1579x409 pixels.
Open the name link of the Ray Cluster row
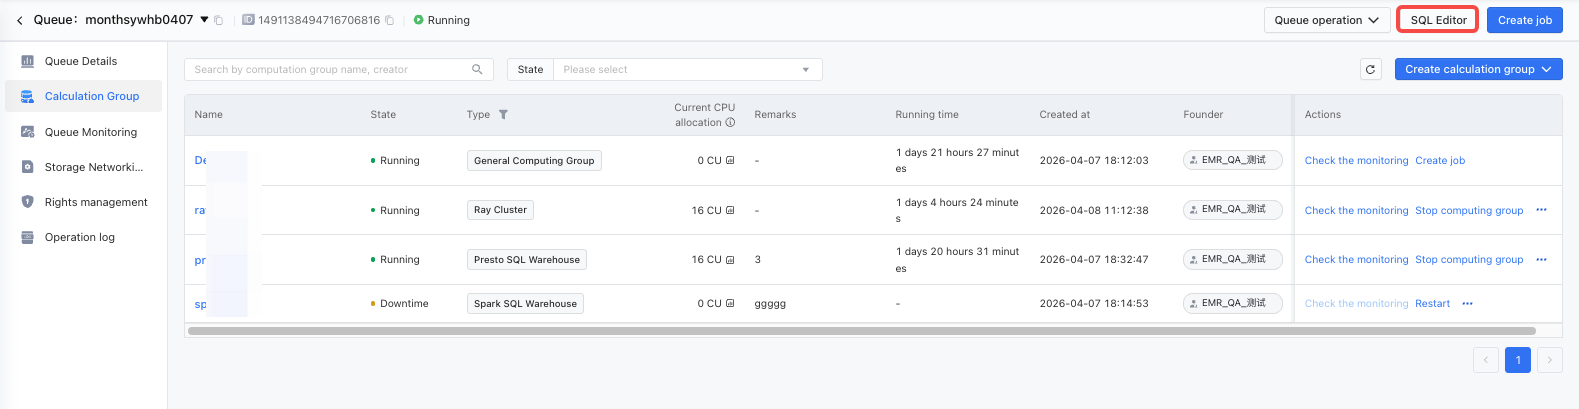(200, 211)
